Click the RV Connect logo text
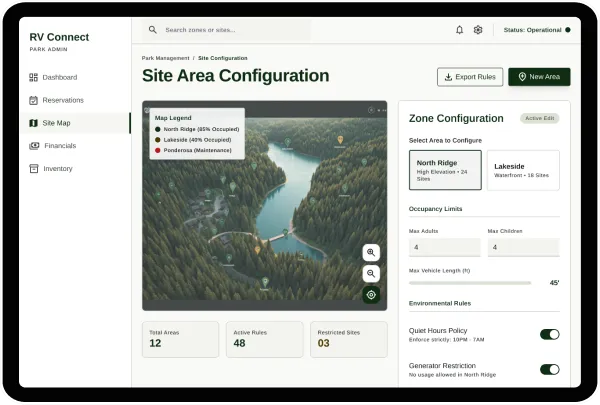This screenshot has width=600, height=405. tap(59, 37)
